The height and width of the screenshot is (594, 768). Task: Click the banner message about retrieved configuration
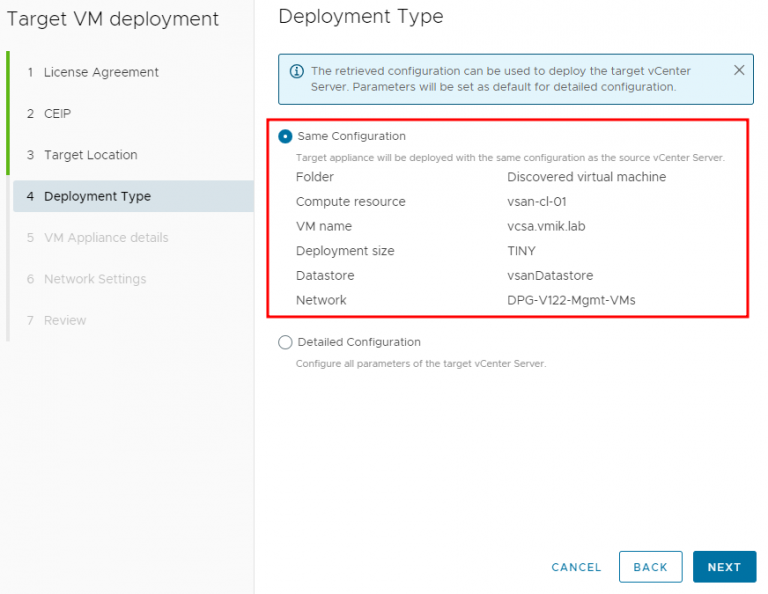tap(501, 79)
